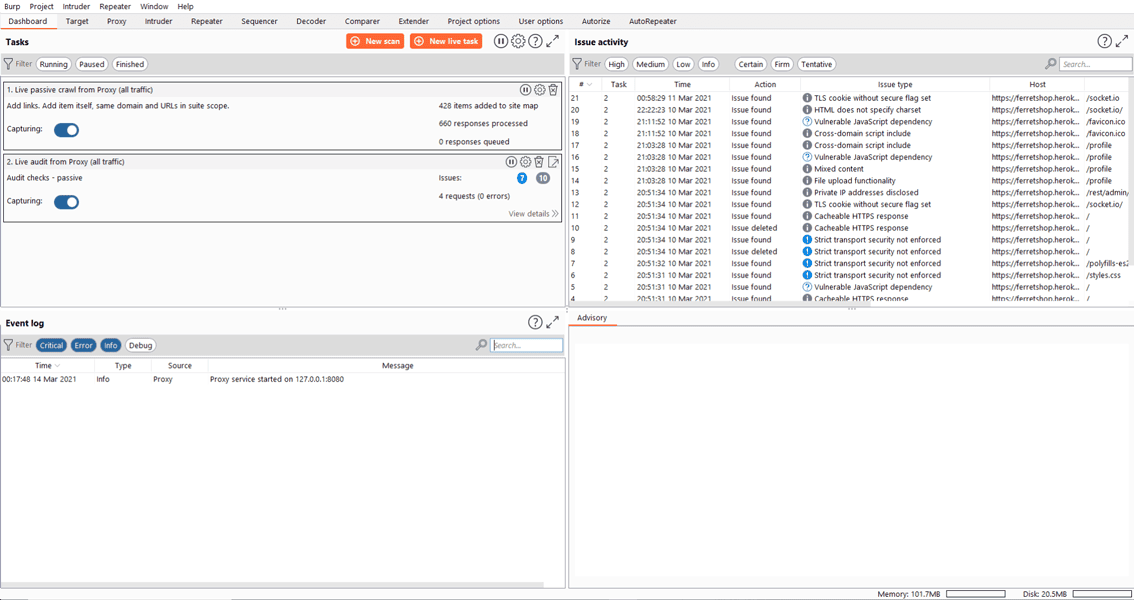Select issue 14 File upload functionality
1134x600 pixels.
click(850, 181)
